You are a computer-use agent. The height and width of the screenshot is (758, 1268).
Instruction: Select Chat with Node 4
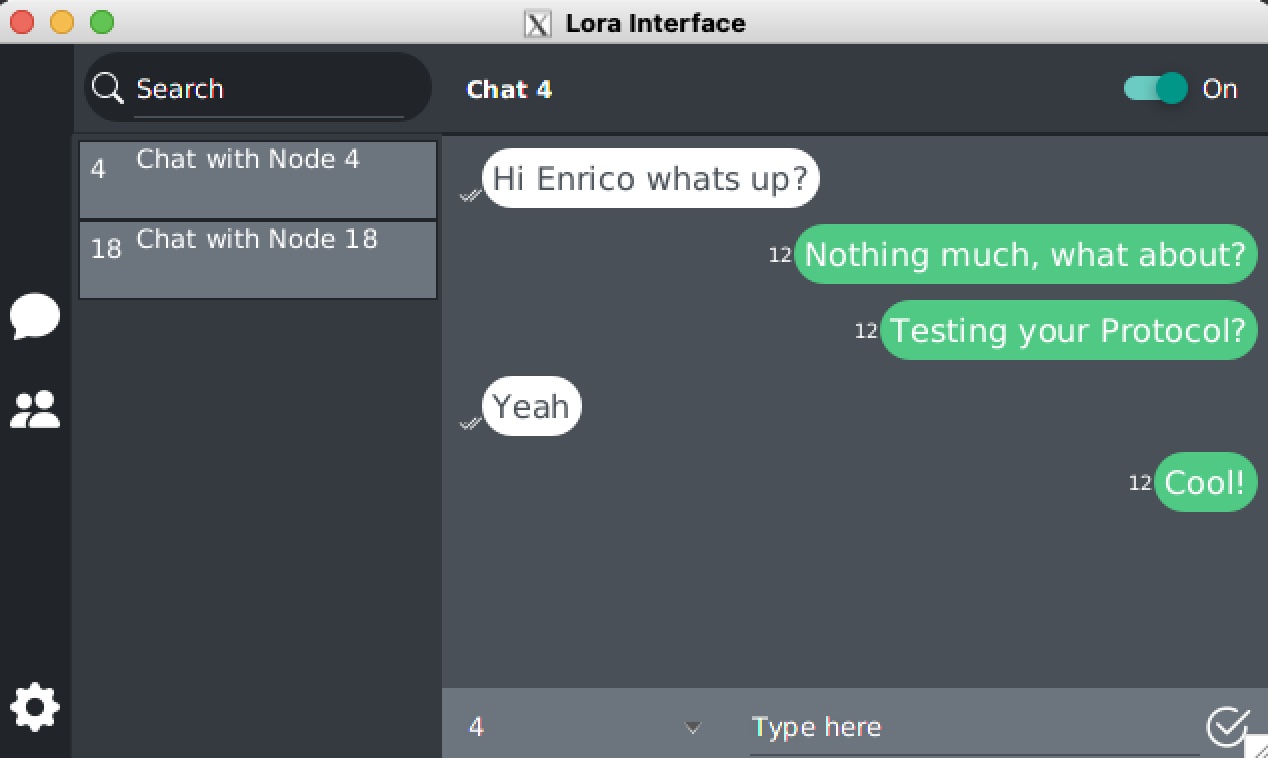click(258, 179)
